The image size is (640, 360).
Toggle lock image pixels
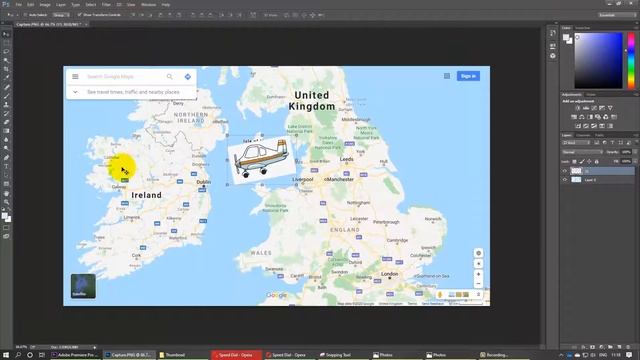tap(582, 162)
